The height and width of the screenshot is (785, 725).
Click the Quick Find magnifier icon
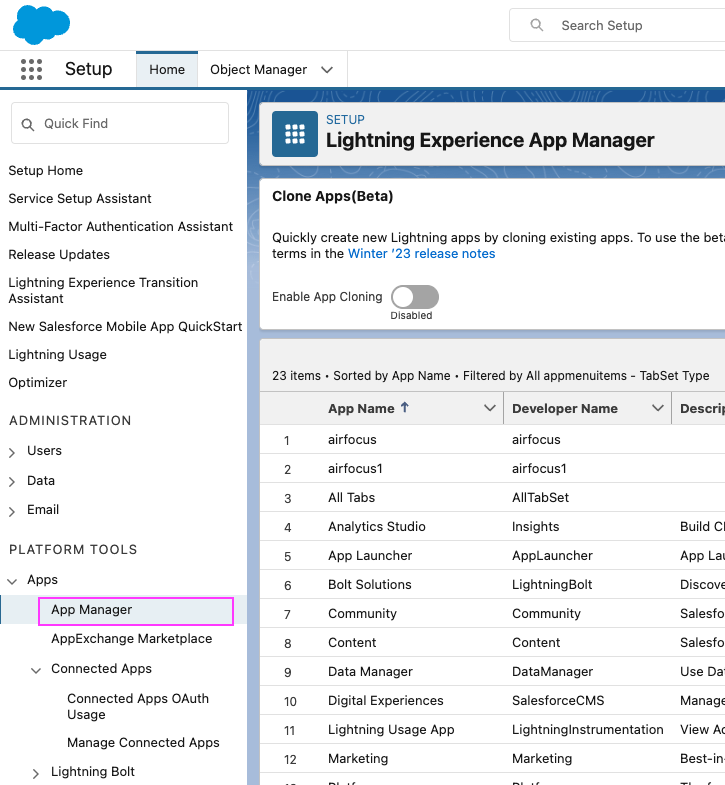(28, 124)
